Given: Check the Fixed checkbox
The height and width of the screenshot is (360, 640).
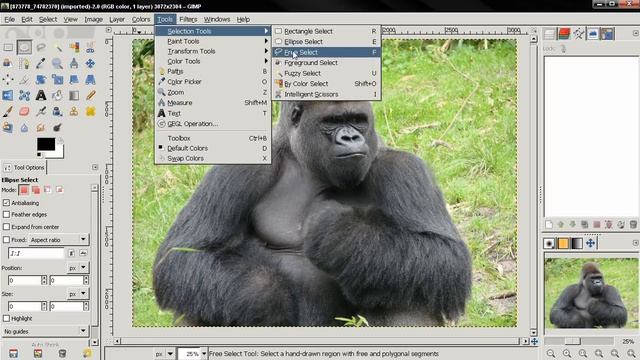Looking at the screenshot, I should (x=6, y=240).
